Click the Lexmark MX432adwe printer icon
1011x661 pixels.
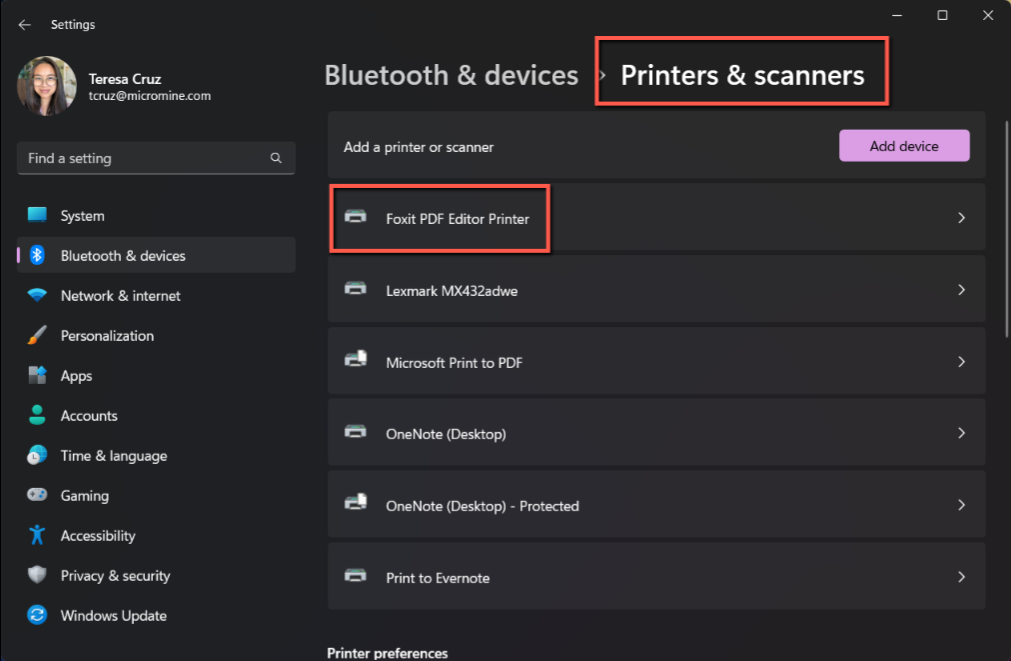[355, 290]
